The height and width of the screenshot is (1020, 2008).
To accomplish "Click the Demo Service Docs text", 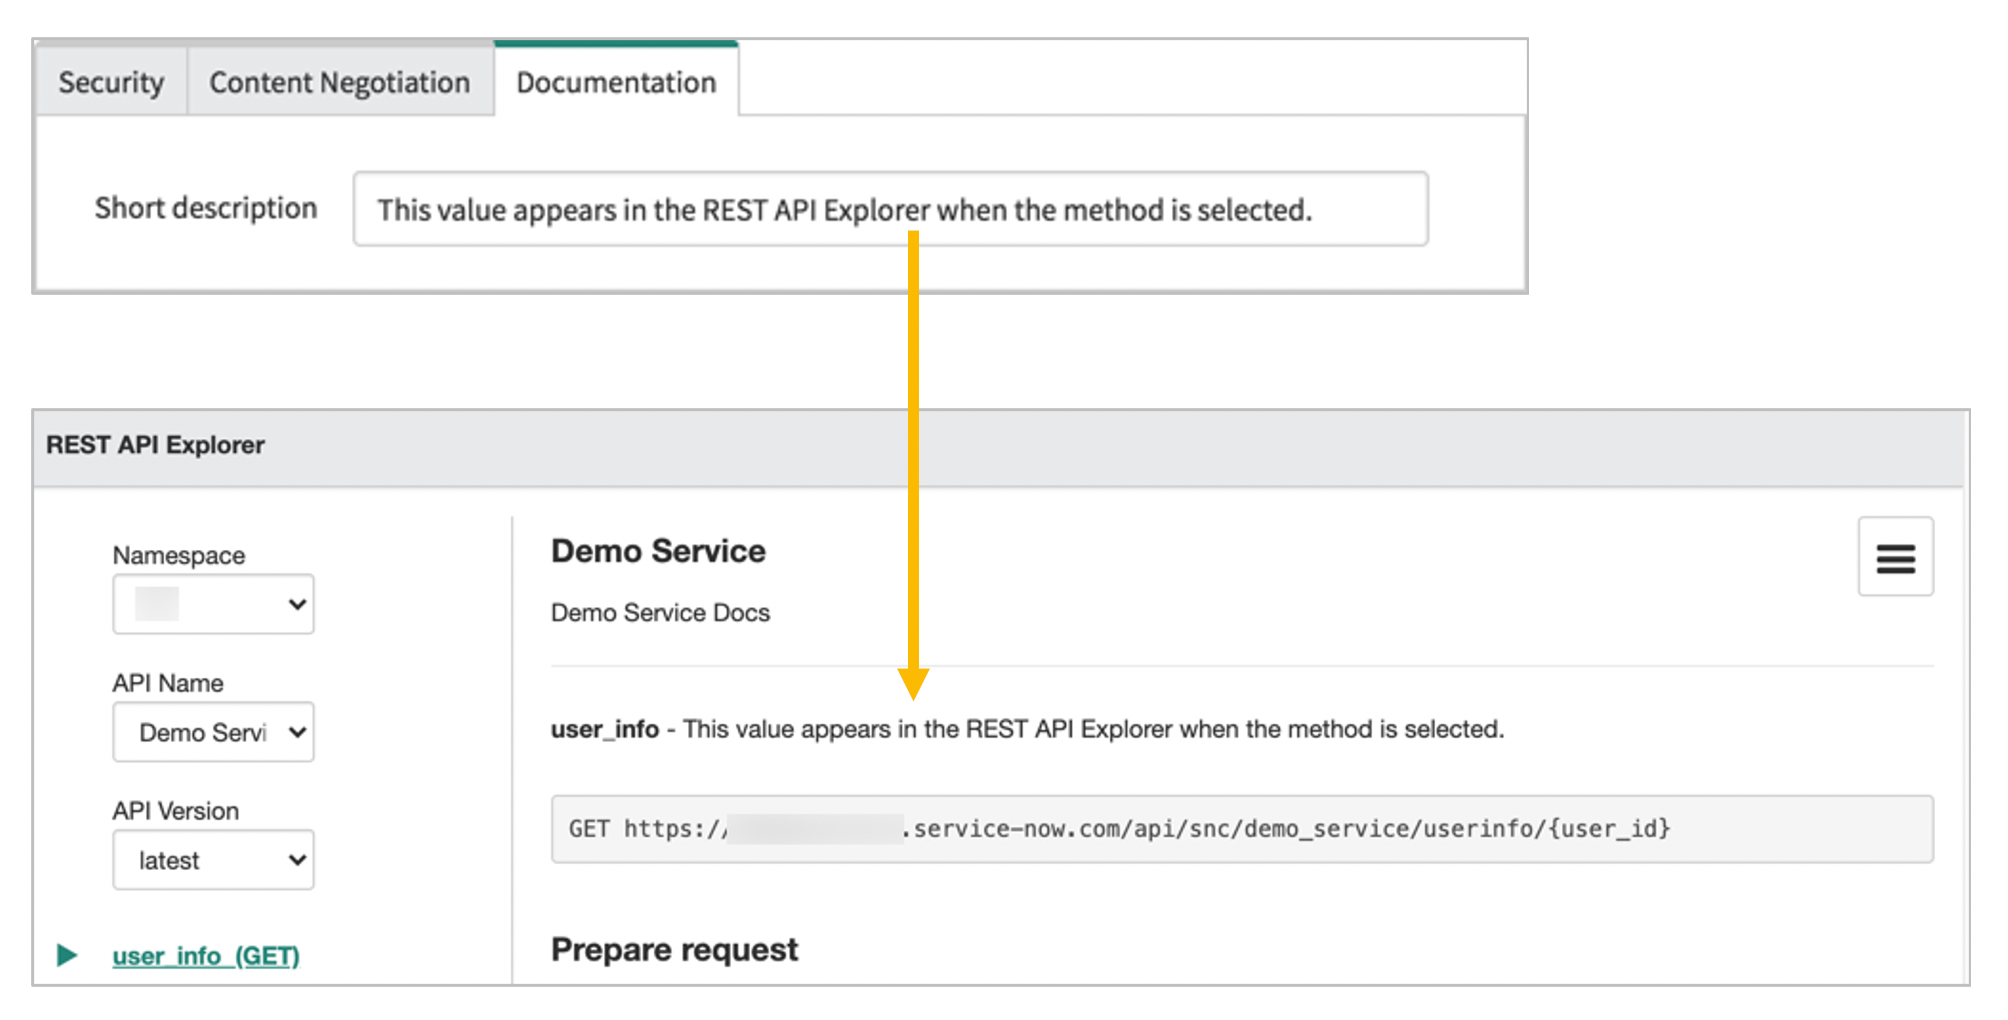I will (x=659, y=612).
